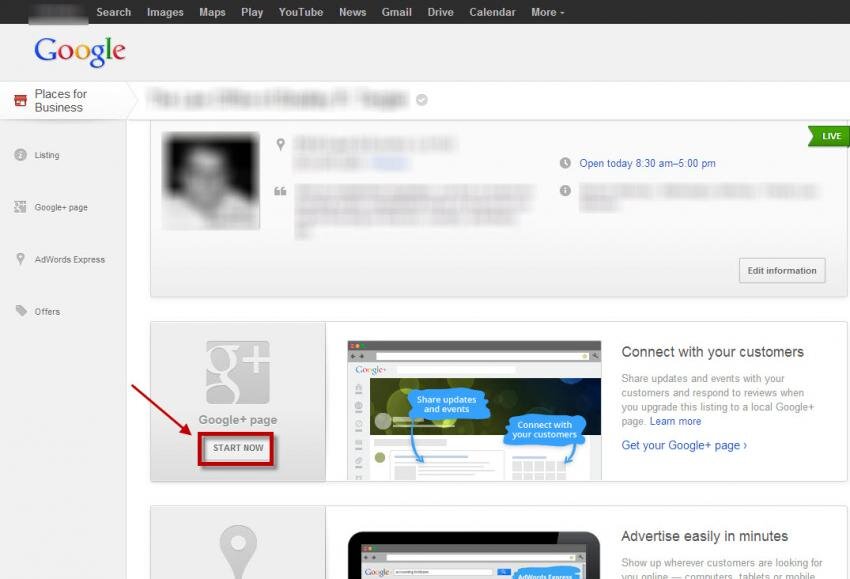The image size is (850, 579).
Task: Select the Places for Business tab
Action: coord(65,100)
